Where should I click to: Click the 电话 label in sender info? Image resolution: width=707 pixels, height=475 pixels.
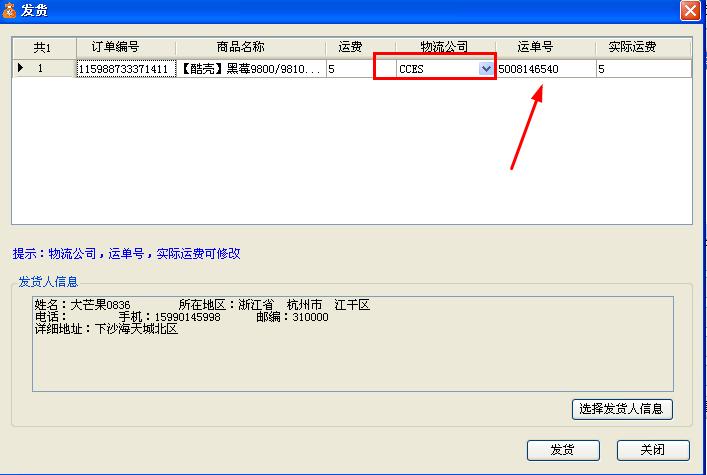point(51,317)
